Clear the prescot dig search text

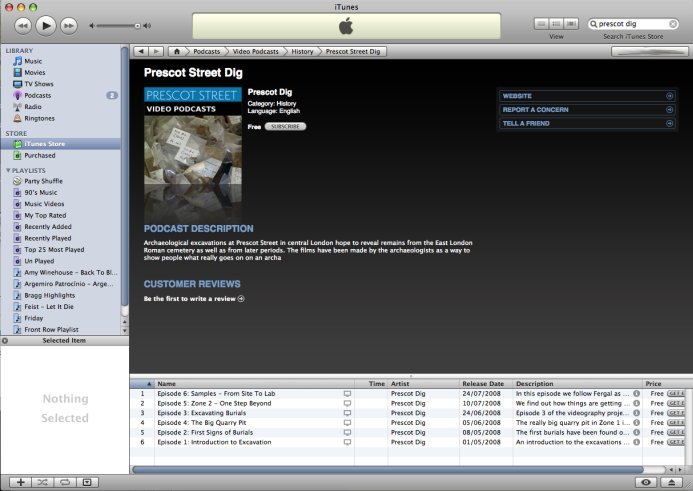point(673,24)
